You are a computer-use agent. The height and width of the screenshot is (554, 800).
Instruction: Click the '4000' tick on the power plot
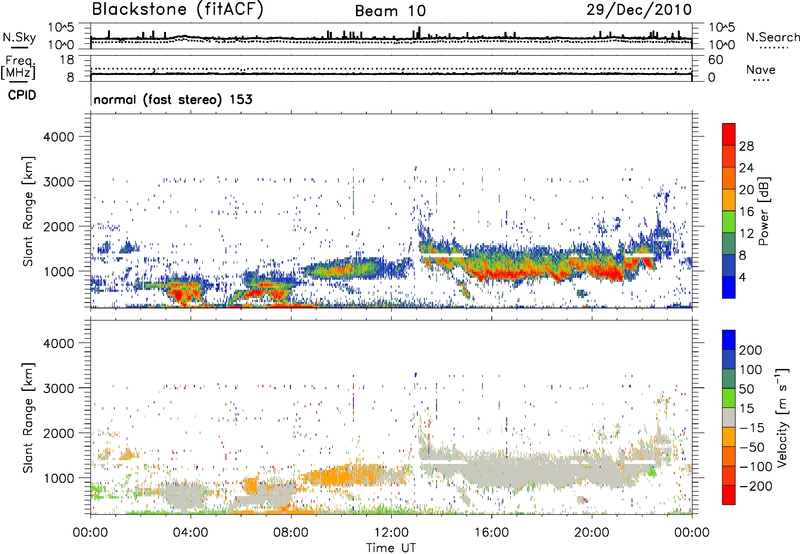pos(59,137)
